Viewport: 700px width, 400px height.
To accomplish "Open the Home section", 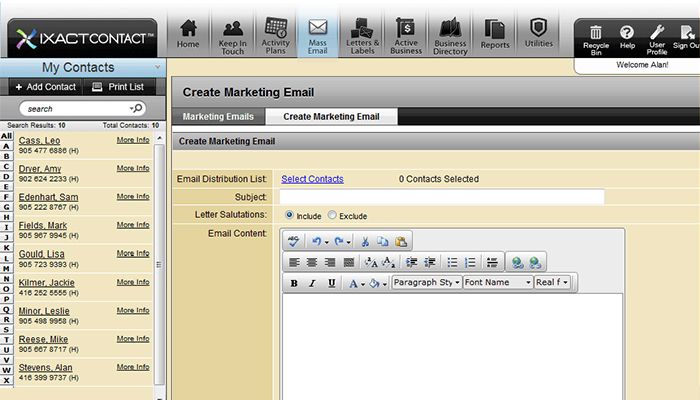I will point(188,34).
